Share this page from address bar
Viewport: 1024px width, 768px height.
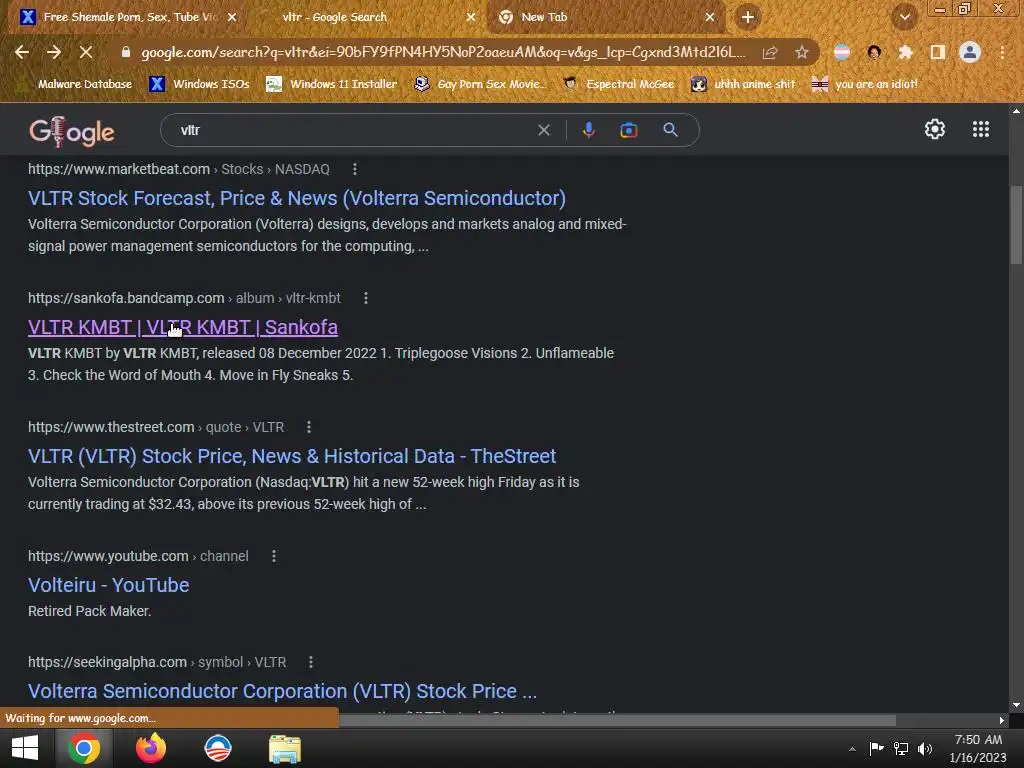[x=770, y=53]
